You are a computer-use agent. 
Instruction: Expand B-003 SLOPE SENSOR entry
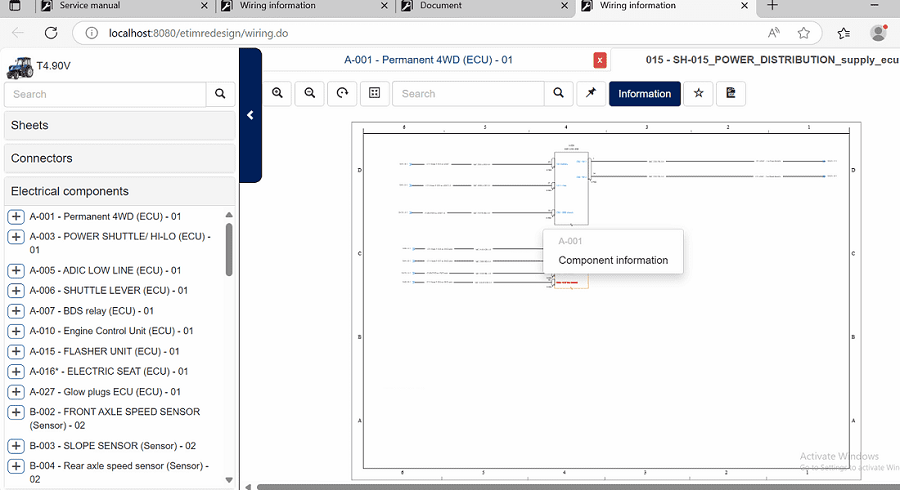[x=16, y=446]
